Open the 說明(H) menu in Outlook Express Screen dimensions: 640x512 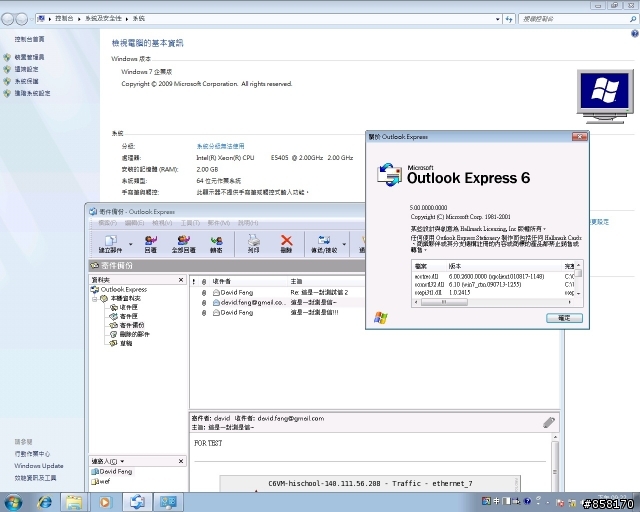pos(248,223)
